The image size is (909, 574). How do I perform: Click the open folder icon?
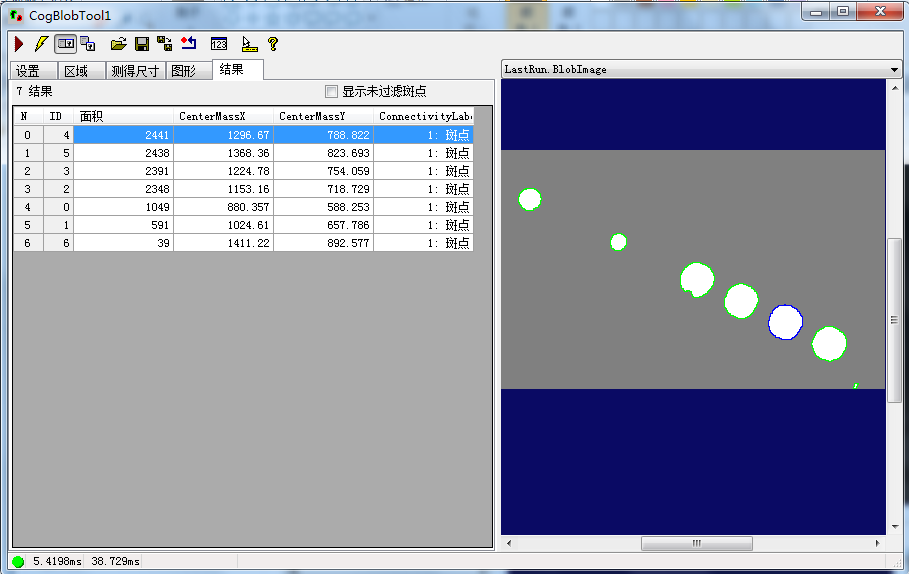pyautogui.click(x=118, y=44)
